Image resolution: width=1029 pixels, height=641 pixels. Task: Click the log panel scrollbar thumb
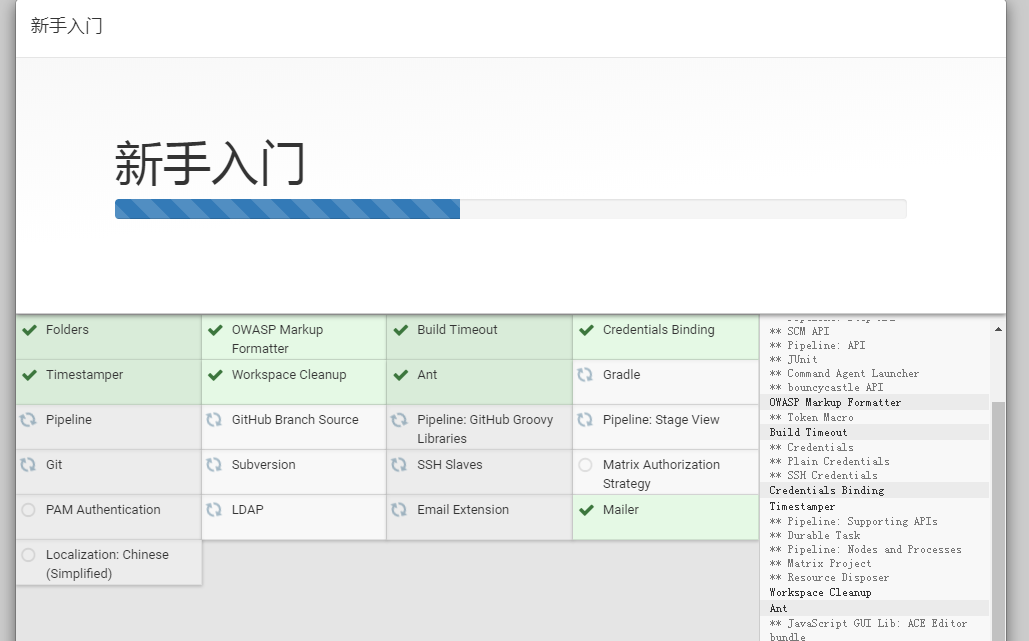pyautogui.click(x=998, y=521)
